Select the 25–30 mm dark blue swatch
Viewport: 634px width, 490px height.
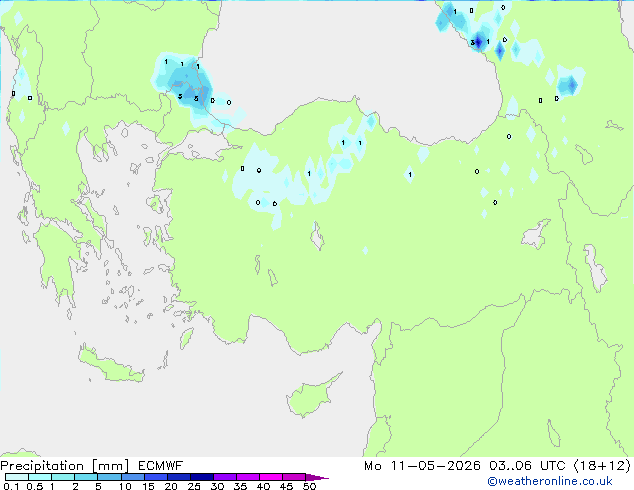pyautogui.click(x=202, y=477)
